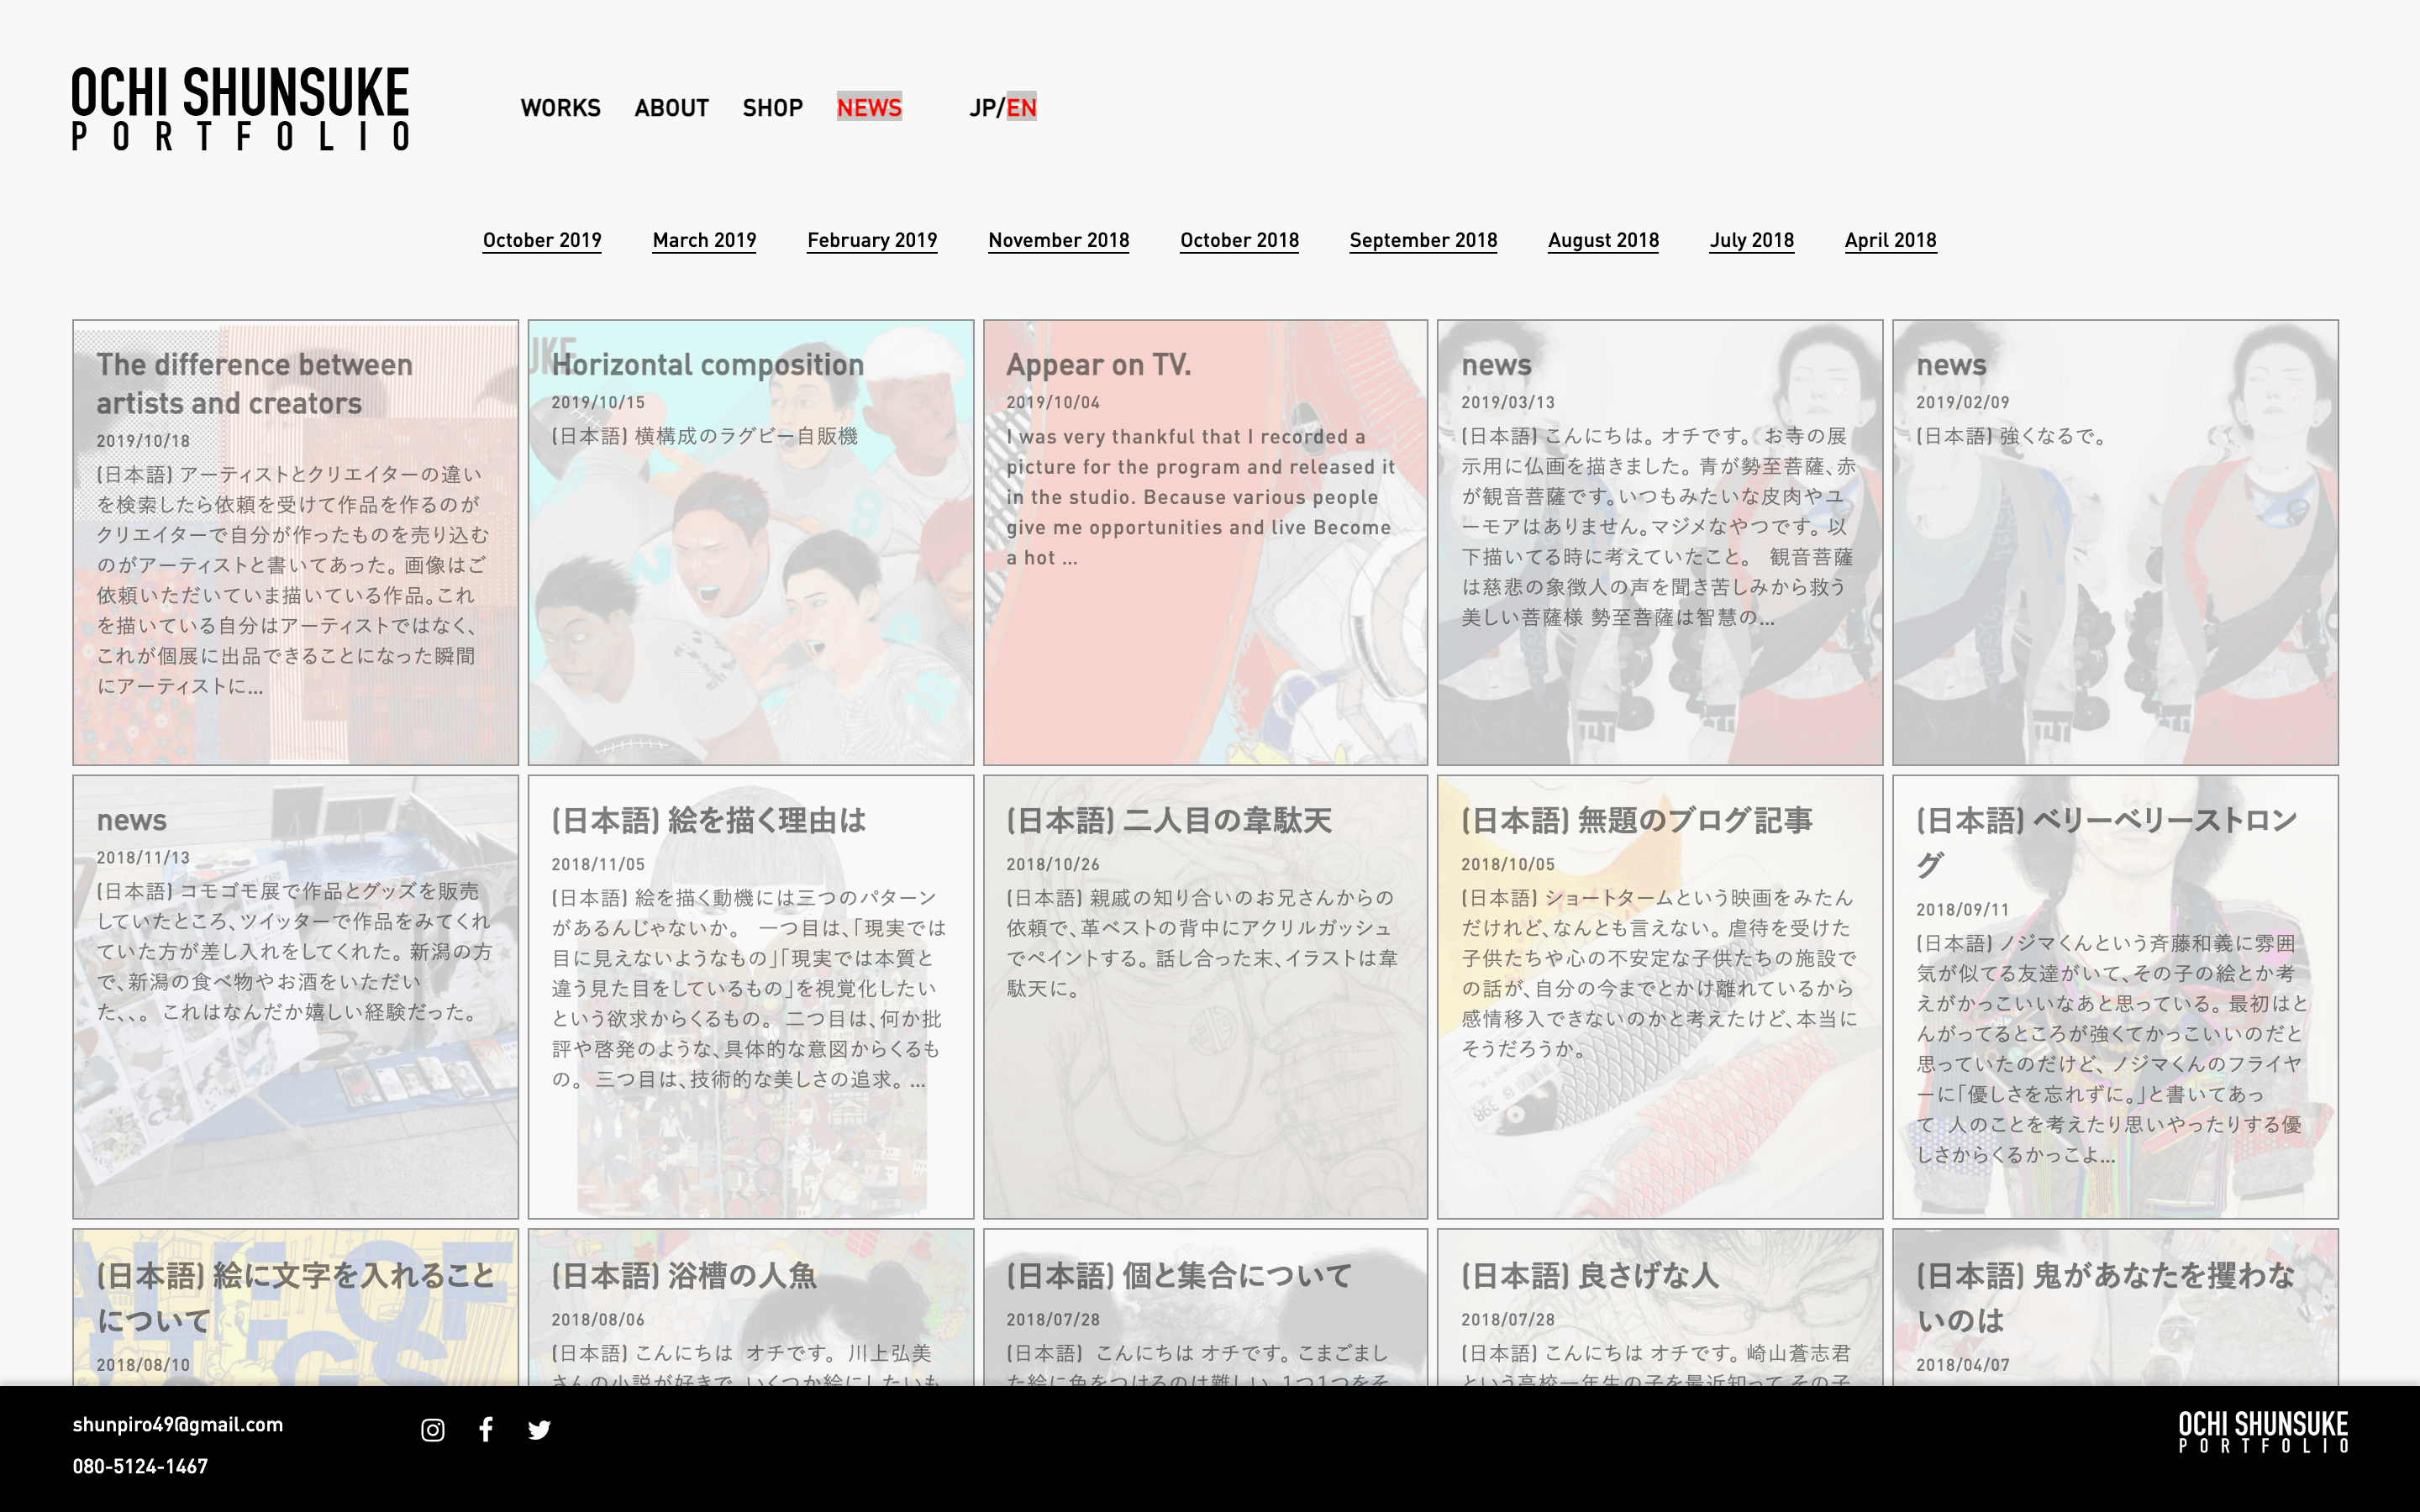The height and width of the screenshot is (1512, 2420).
Task: Filter news by September 2018
Action: [1423, 240]
